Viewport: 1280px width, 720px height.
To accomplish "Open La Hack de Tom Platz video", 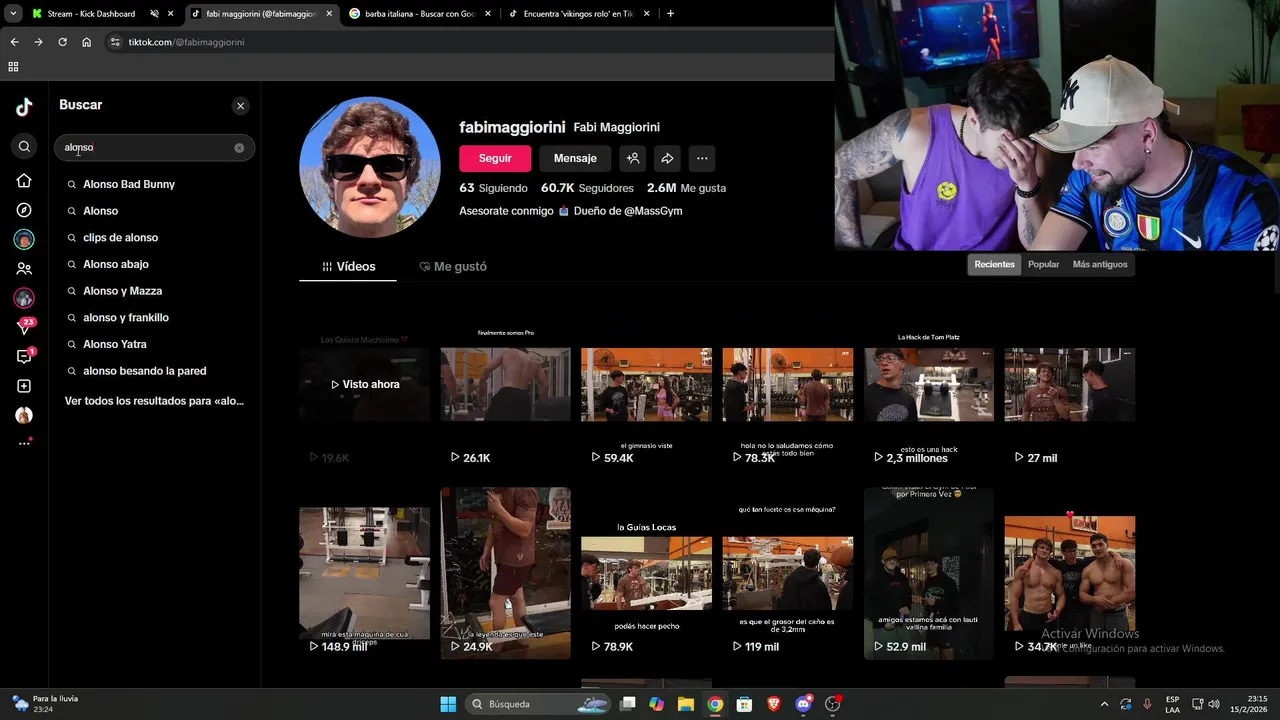I will point(929,384).
